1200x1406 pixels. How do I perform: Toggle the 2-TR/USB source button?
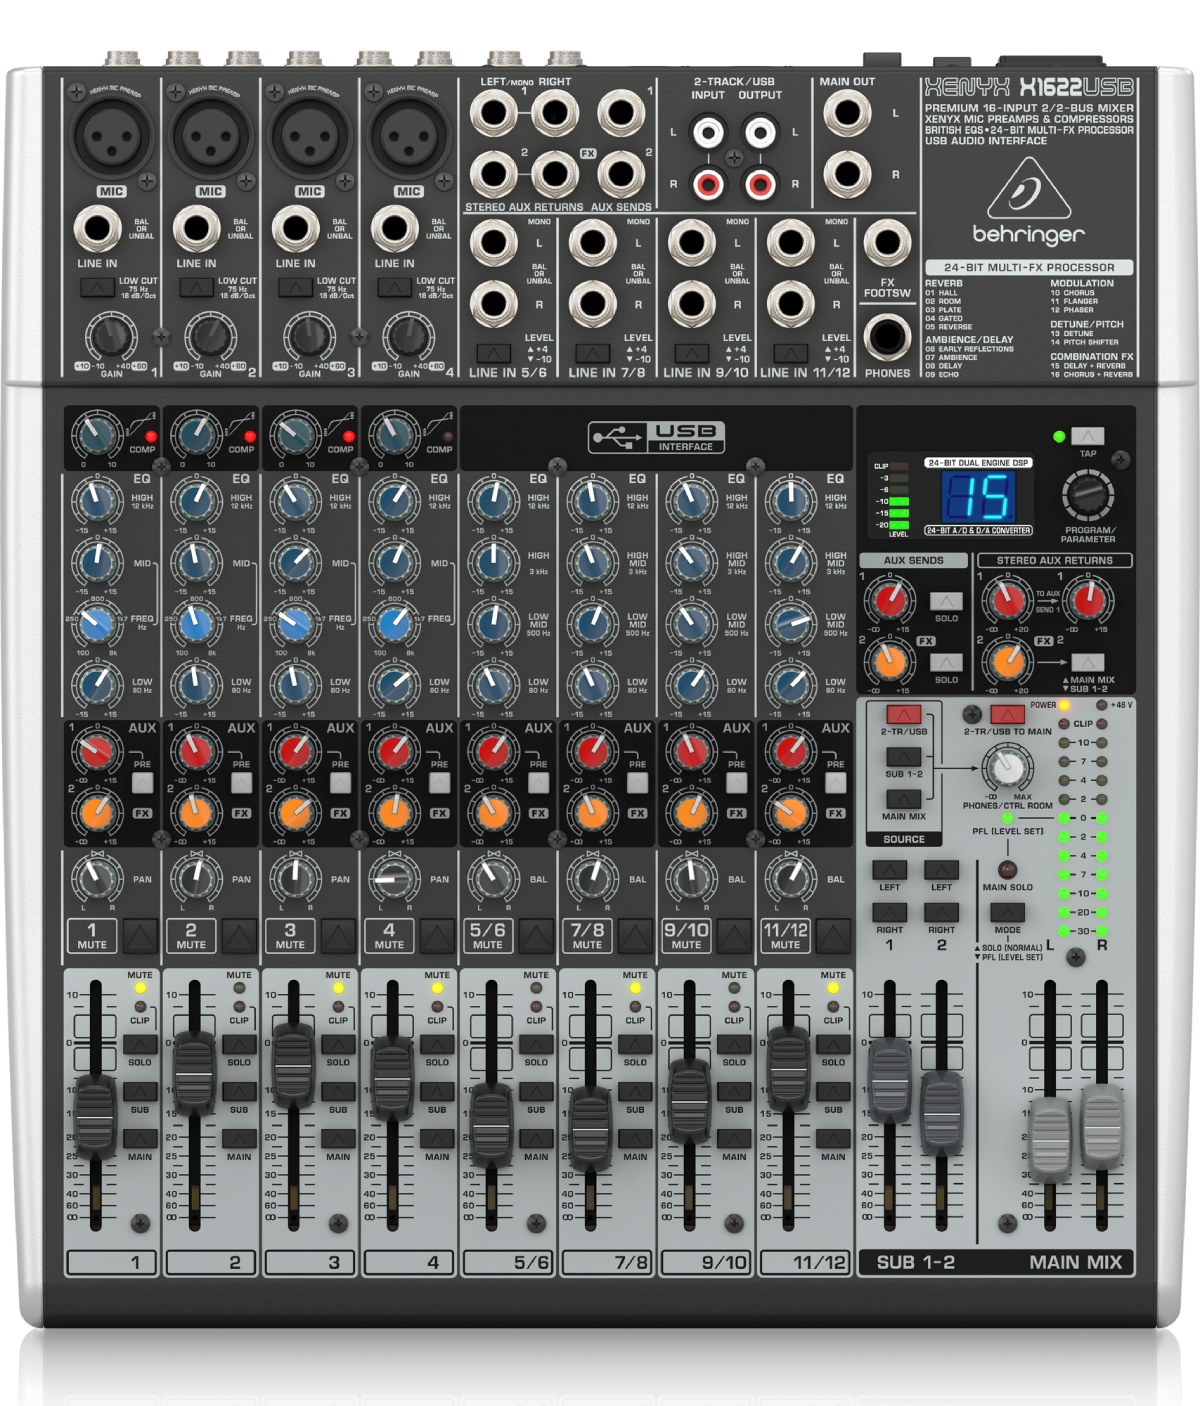pyautogui.click(x=903, y=714)
